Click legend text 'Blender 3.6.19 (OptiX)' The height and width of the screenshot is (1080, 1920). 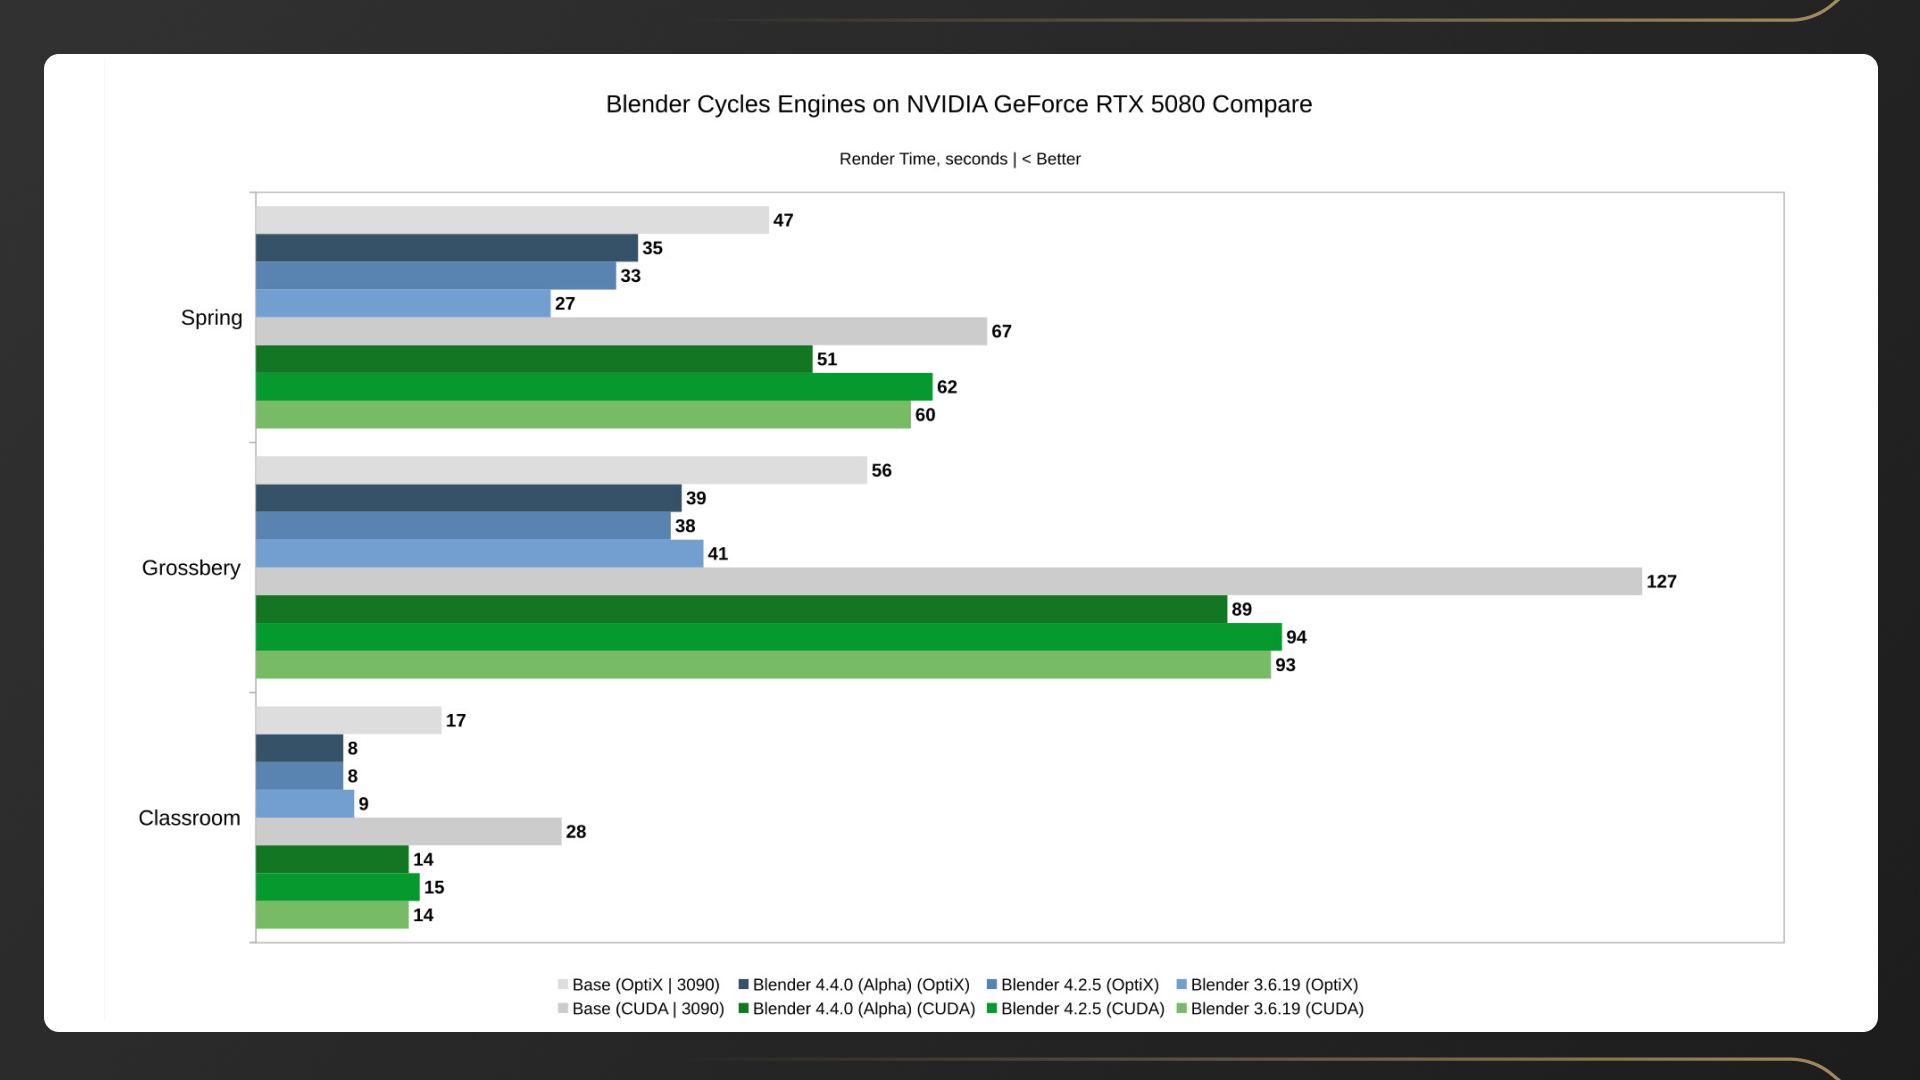1274,985
